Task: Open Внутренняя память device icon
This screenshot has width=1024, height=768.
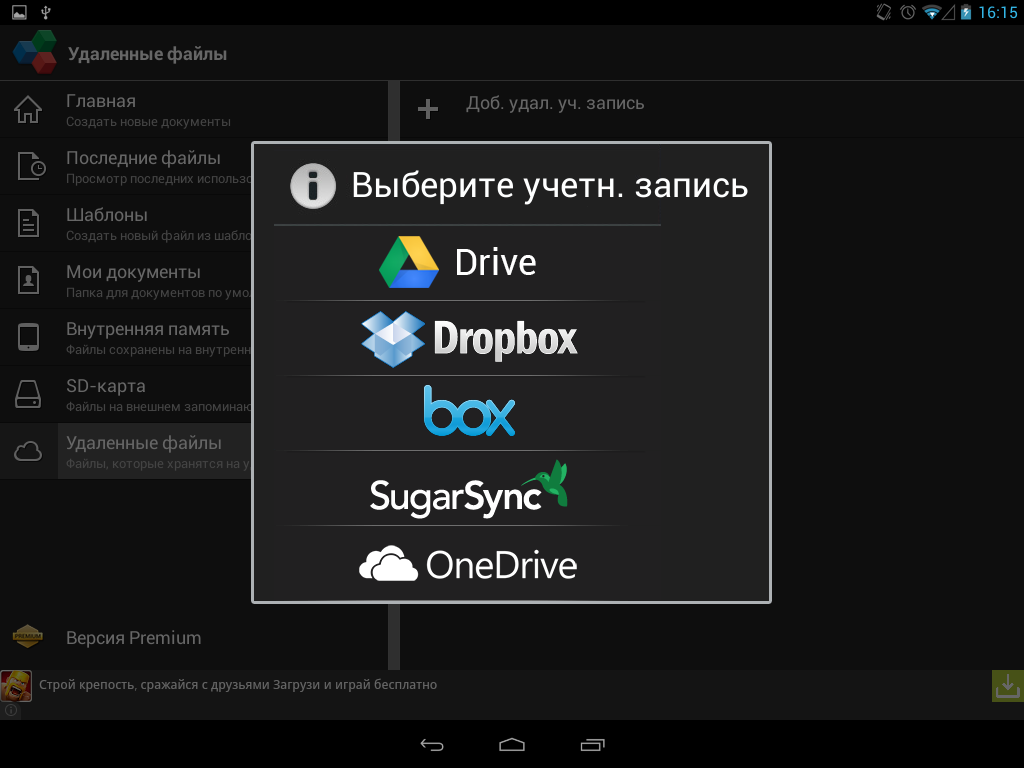Action: pyautogui.click(x=28, y=337)
